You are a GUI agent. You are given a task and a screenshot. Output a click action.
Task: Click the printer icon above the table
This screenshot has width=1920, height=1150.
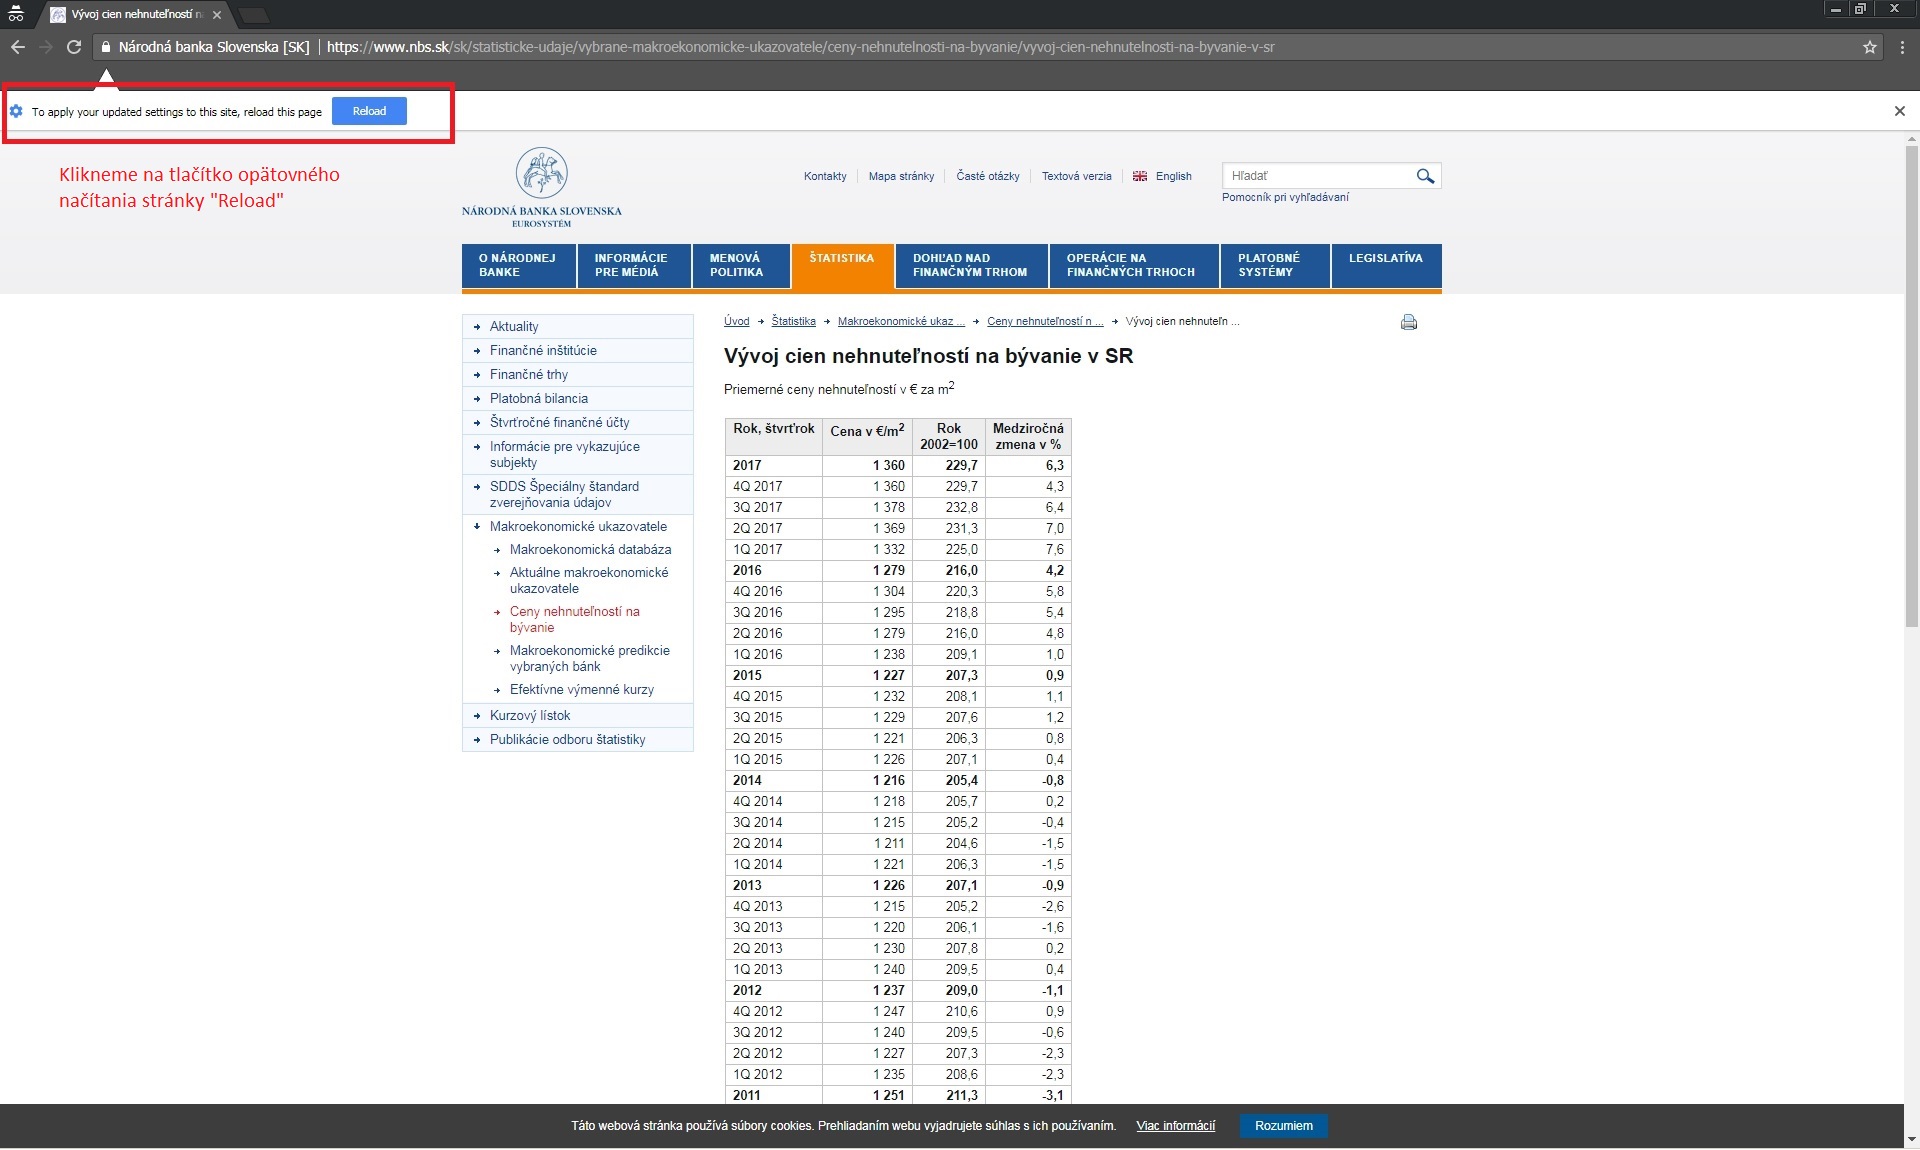pos(1409,322)
